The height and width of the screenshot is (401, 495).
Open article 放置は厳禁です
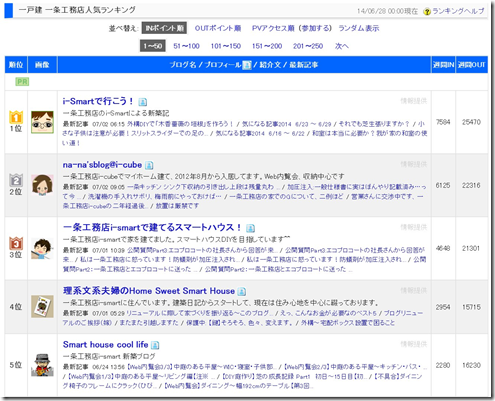tap(177, 206)
